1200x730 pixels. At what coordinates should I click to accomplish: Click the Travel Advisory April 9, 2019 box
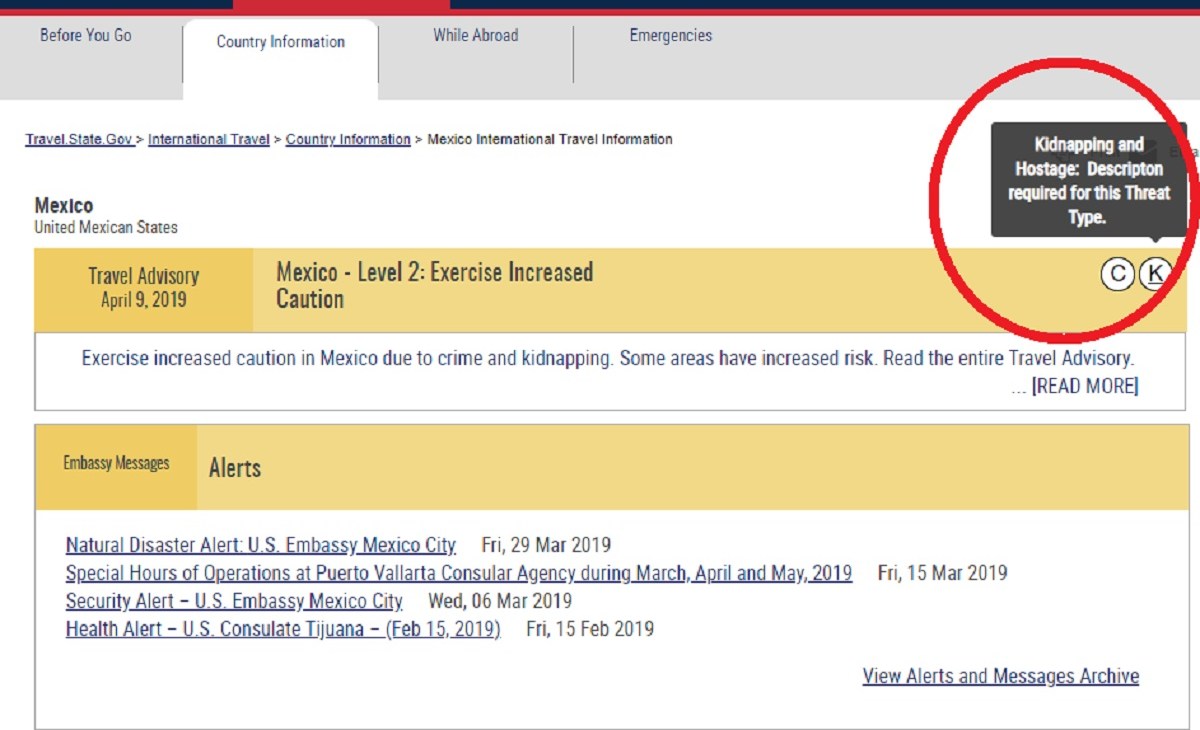point(143,288)
